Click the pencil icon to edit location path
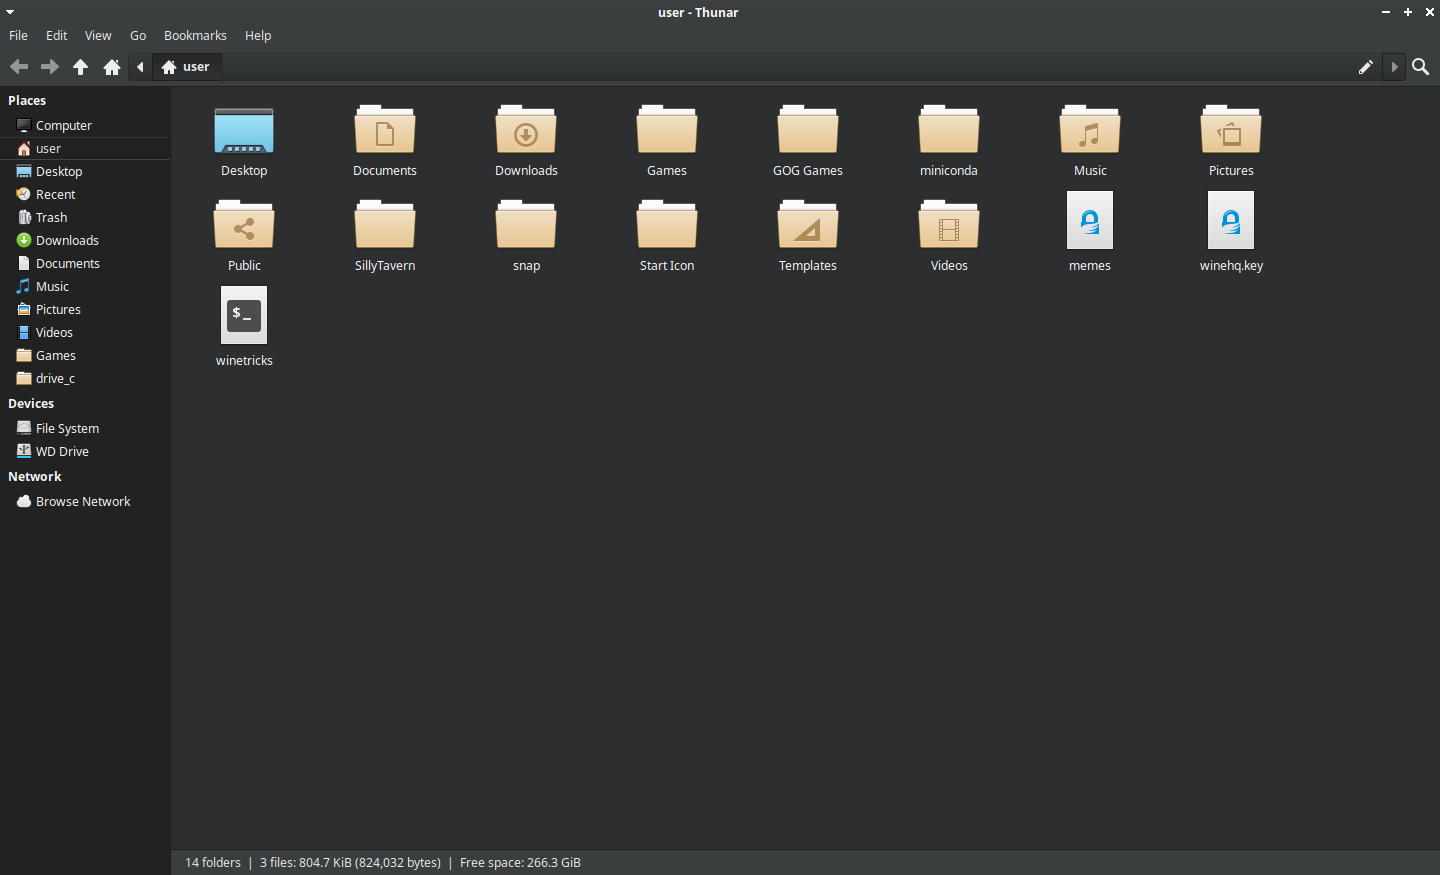 (1366, 67)
